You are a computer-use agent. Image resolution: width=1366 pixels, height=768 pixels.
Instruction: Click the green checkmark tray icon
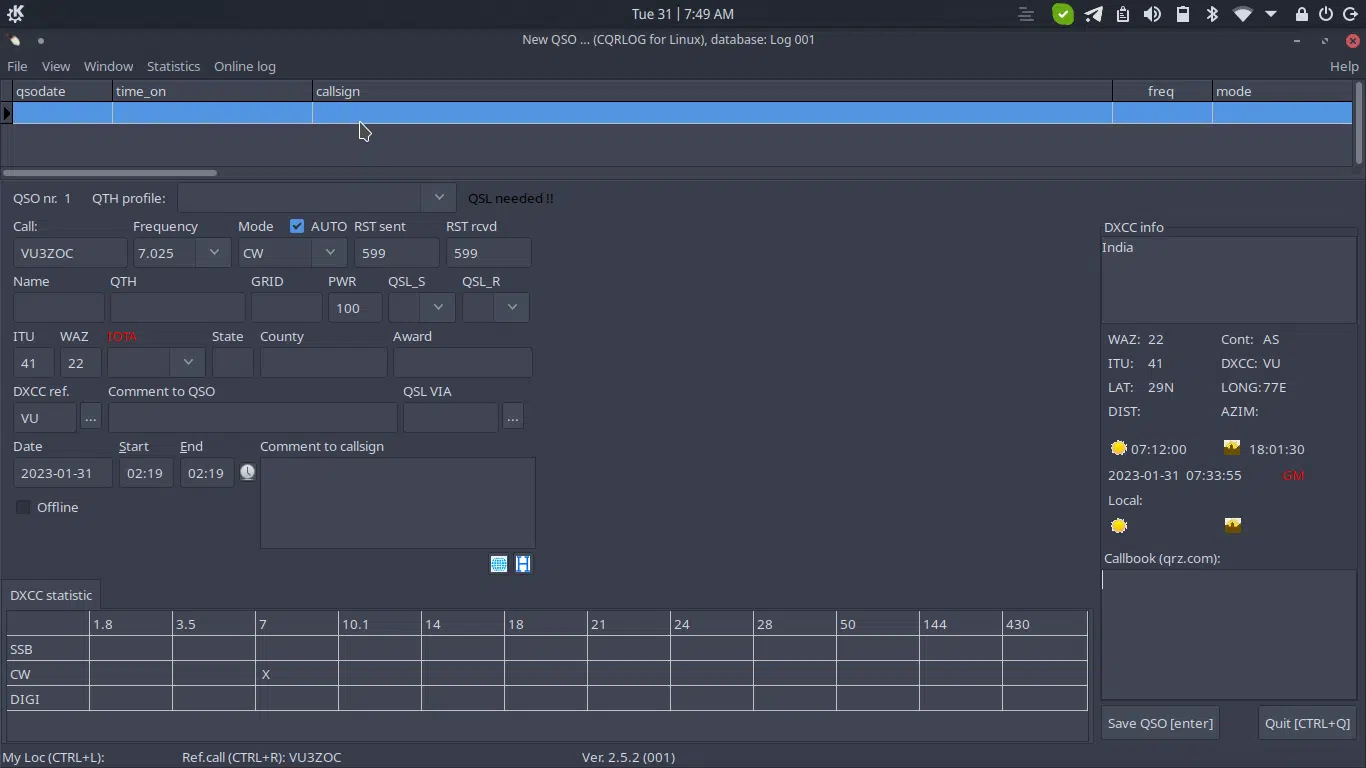point(1063,14)
